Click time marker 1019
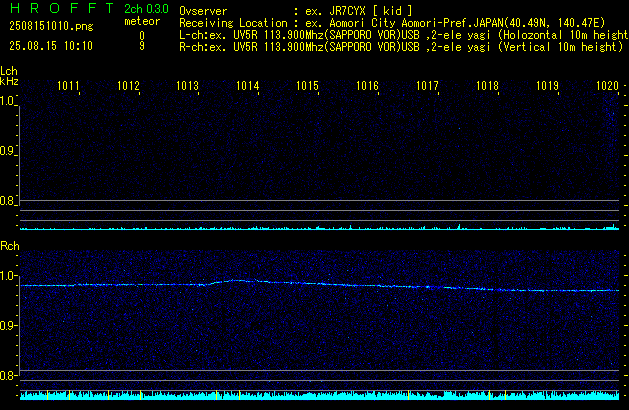 (x=547, y=86)
